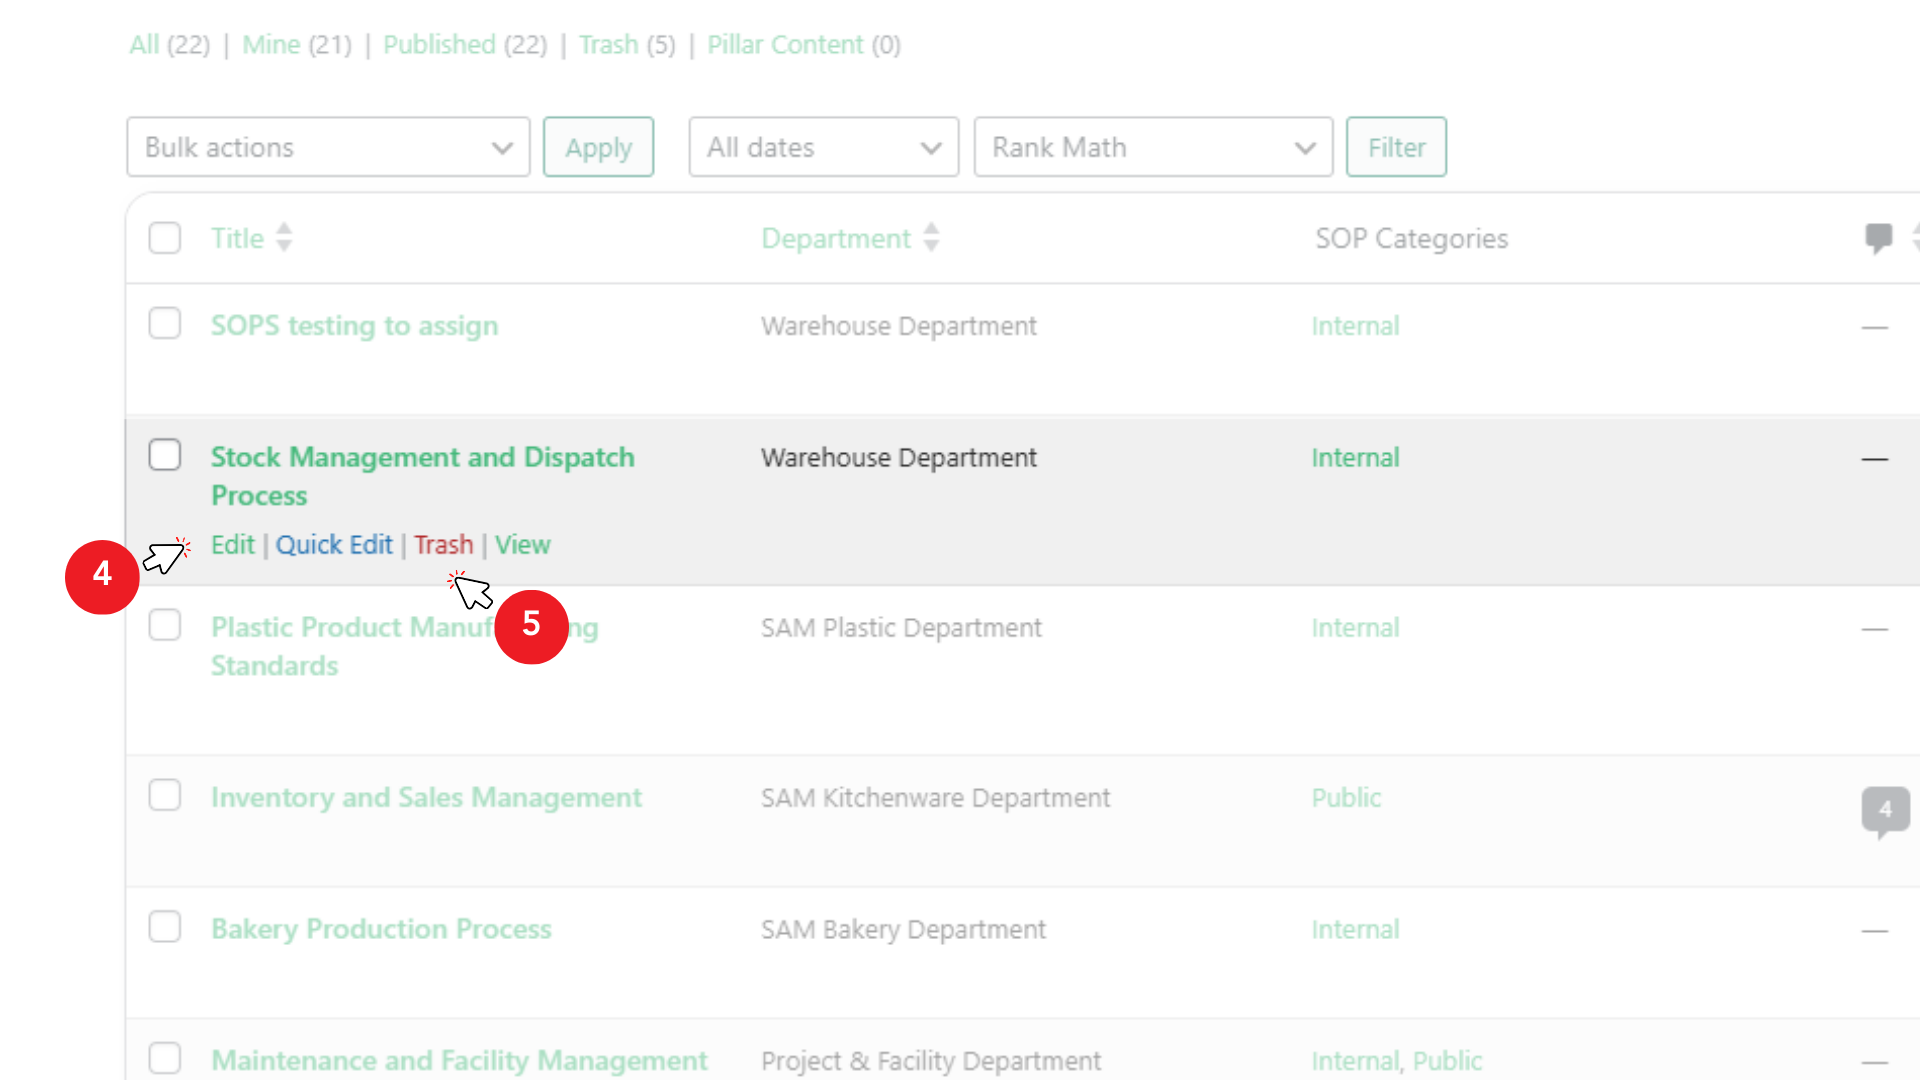The image size is (1920, 1080).
Task: Open the Bulk actions dropdown
Action: (328, 147)
